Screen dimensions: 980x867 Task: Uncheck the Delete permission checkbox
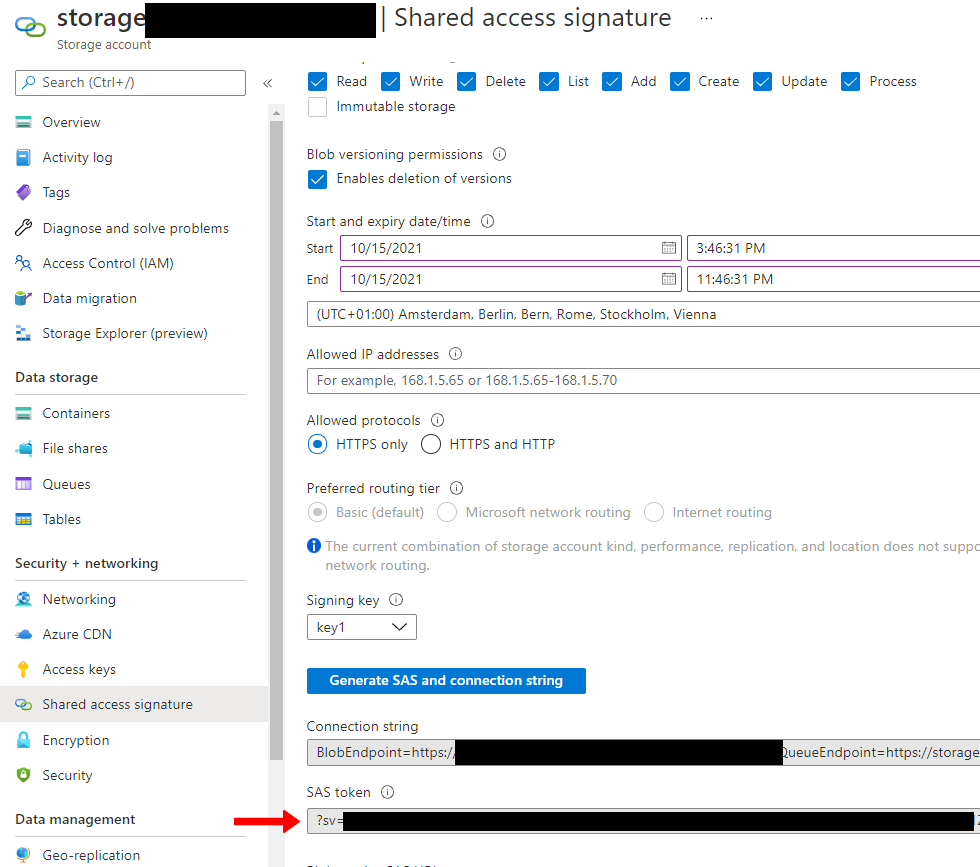pyautogui.click(x=466, y=81)
